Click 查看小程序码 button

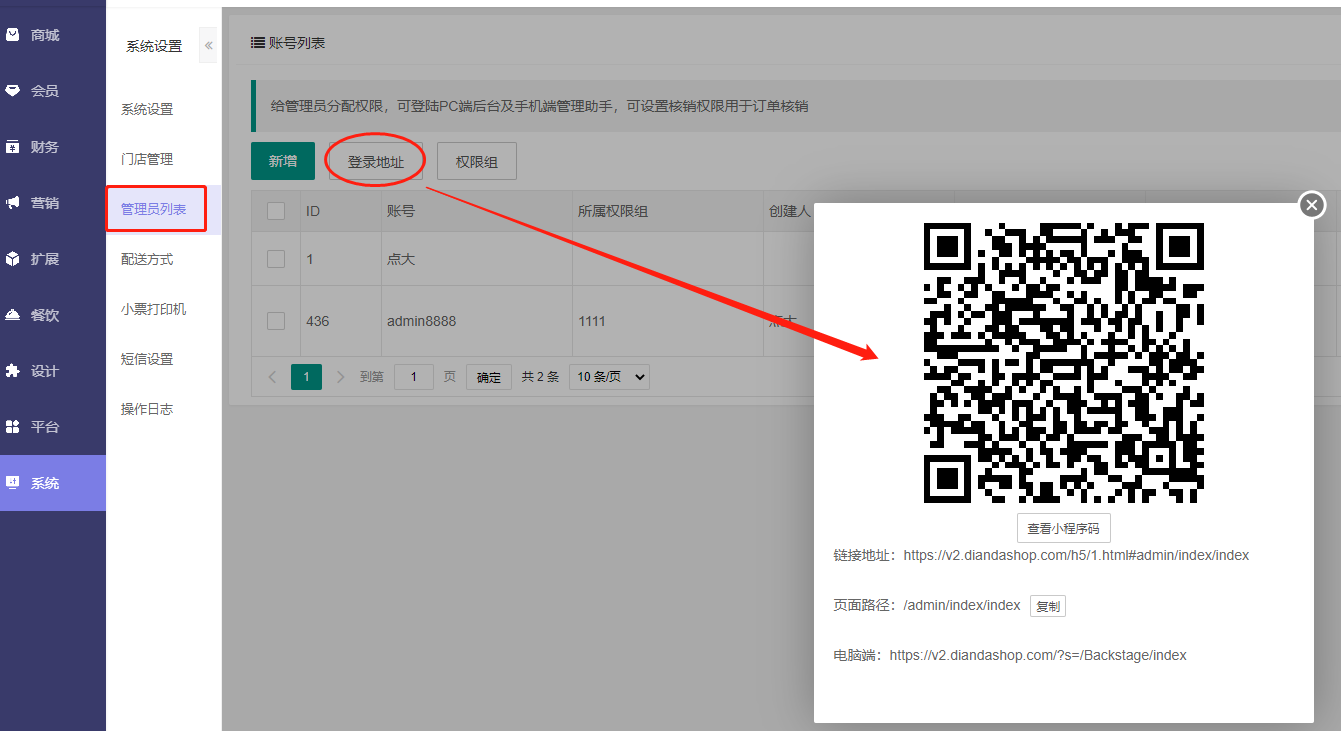click(1063, 528)
